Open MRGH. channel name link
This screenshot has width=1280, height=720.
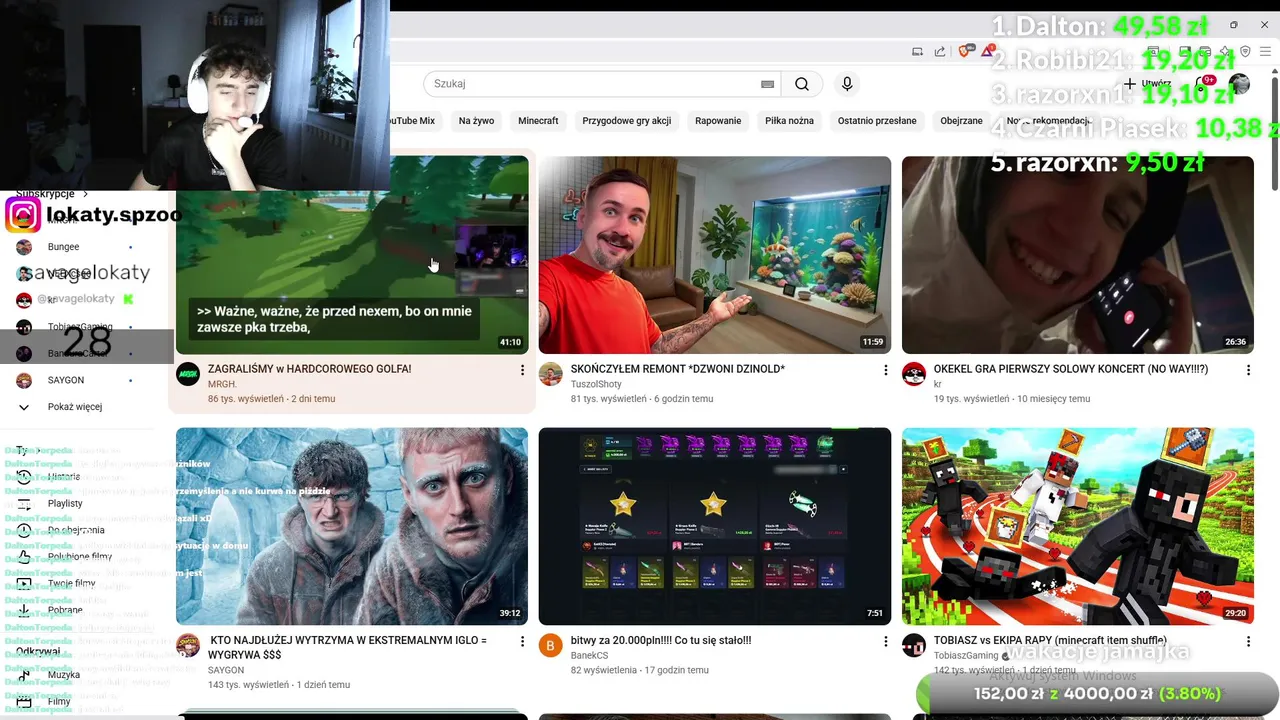tap(222, 384)
